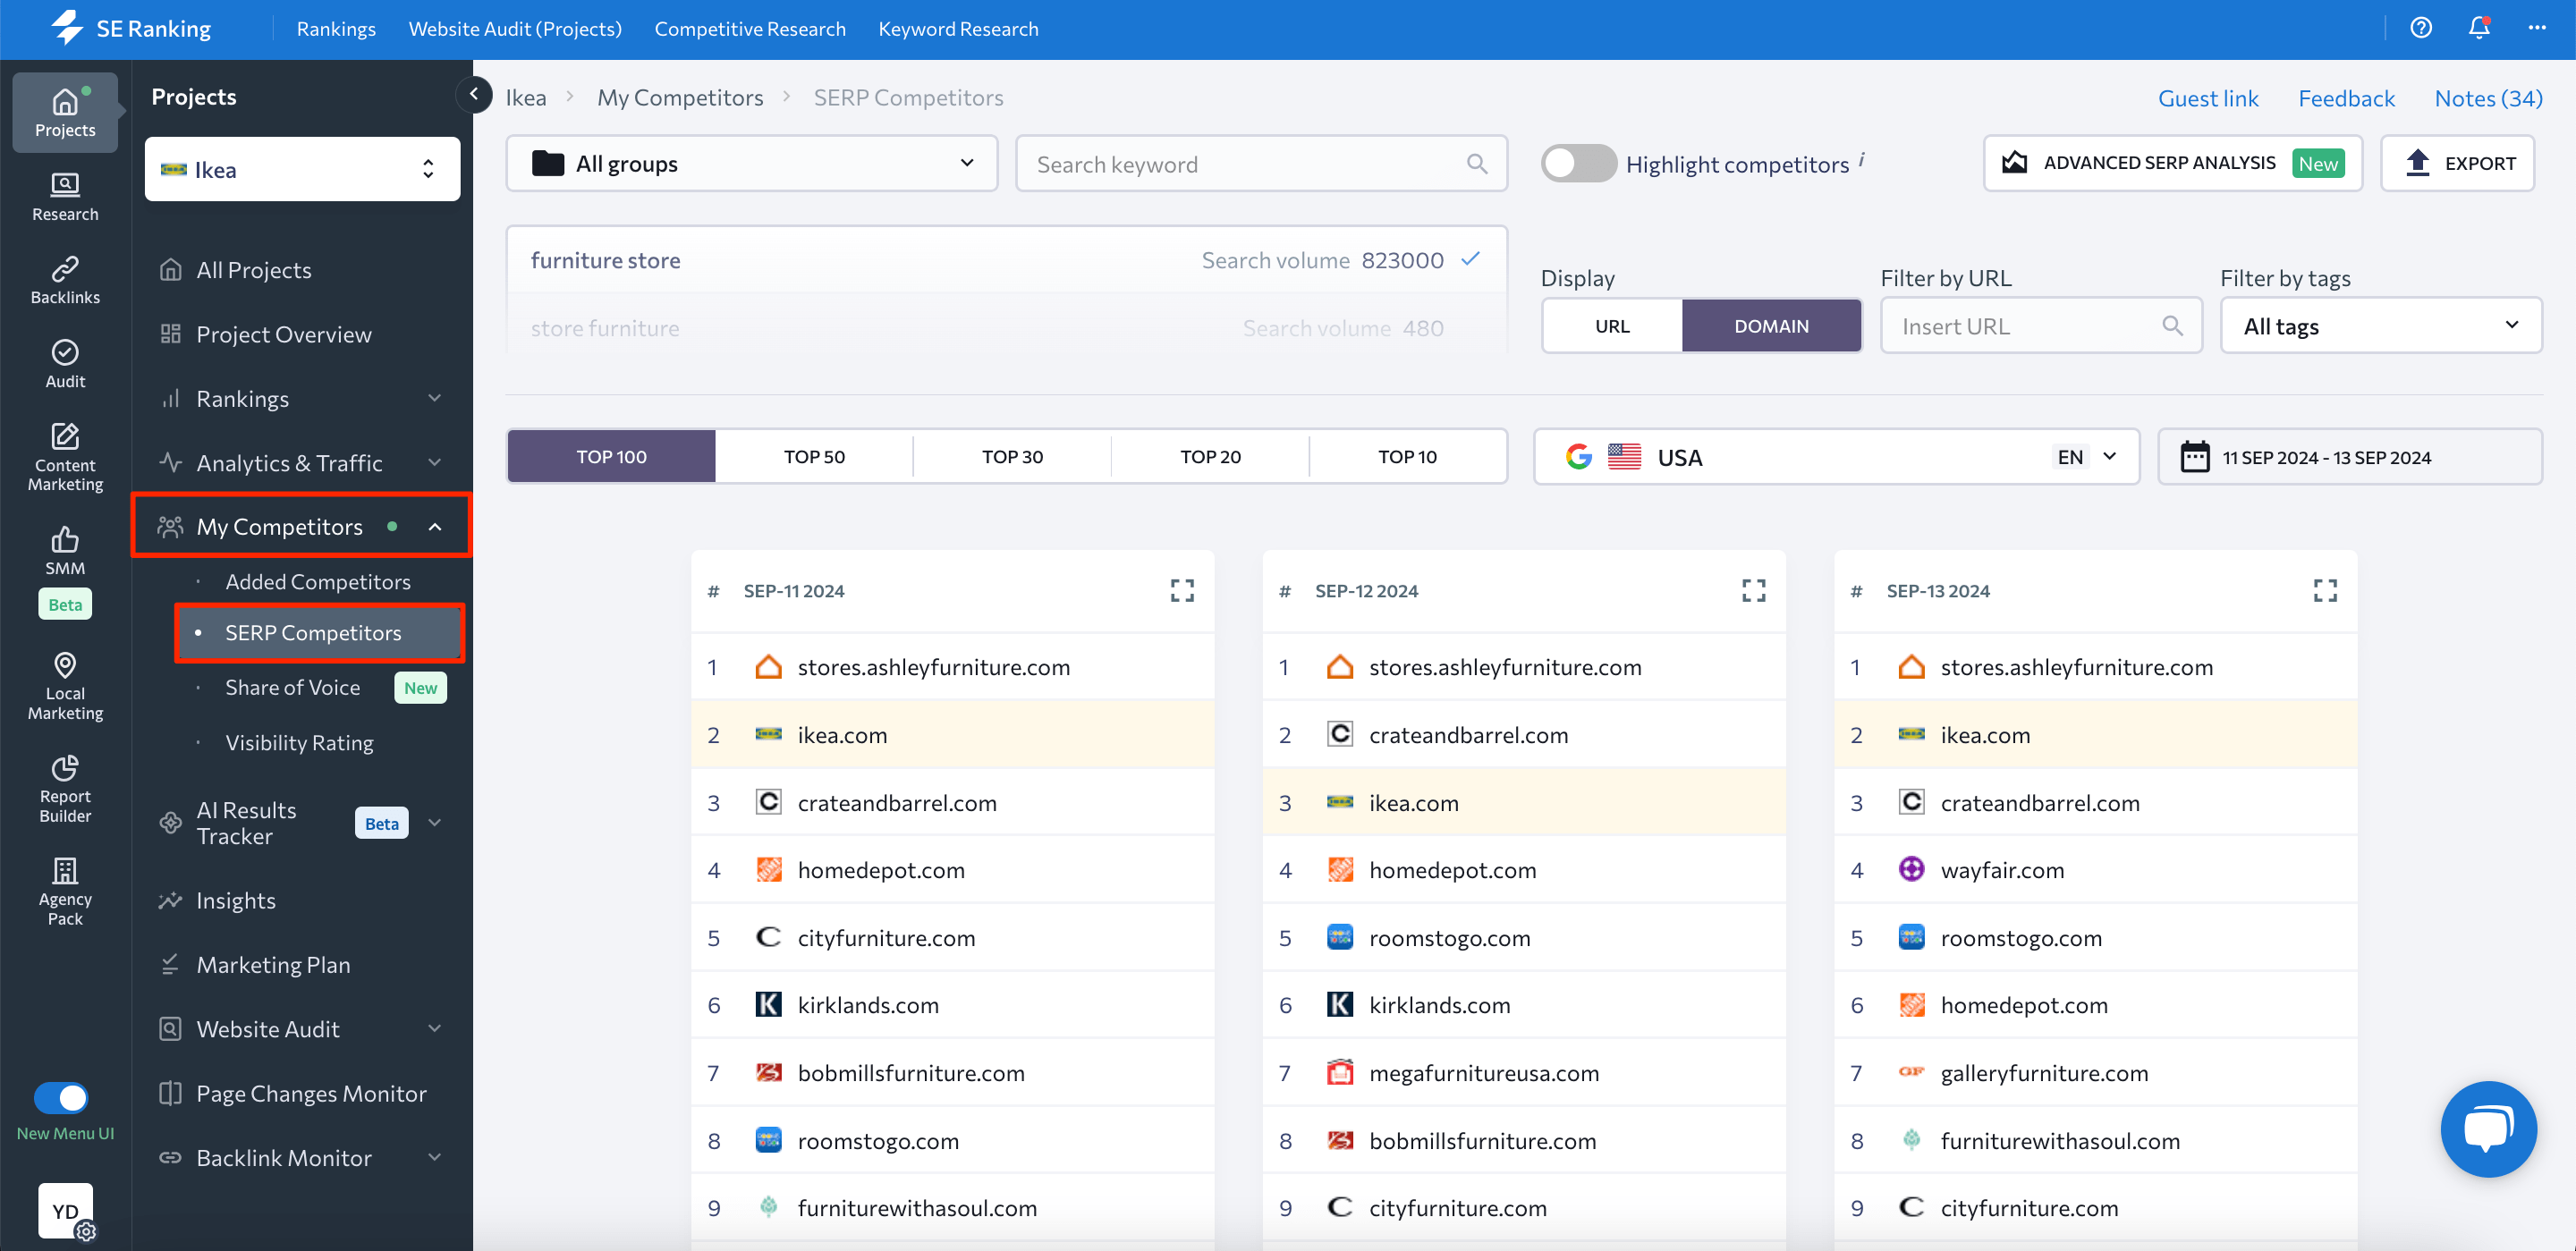Click the Insert URL search icon
Viewport: 2576px width, 1251px height.
pyautogui.click(x=2171, y=326)
